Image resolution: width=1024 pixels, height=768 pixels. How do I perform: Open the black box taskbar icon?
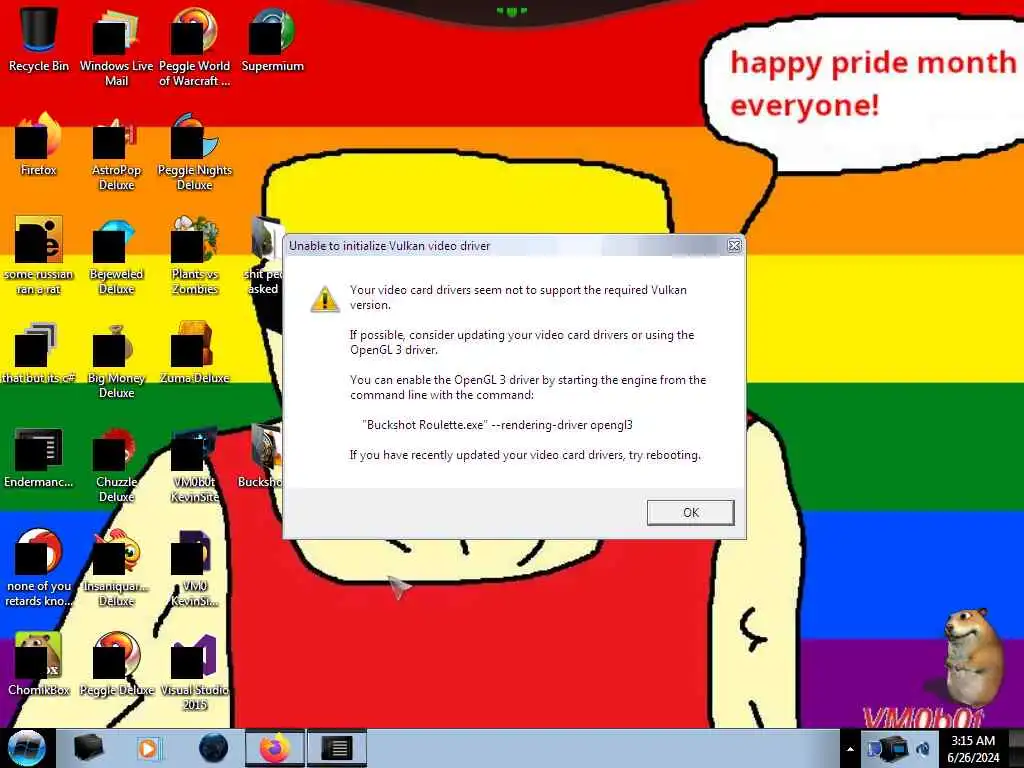pos(88,748)
